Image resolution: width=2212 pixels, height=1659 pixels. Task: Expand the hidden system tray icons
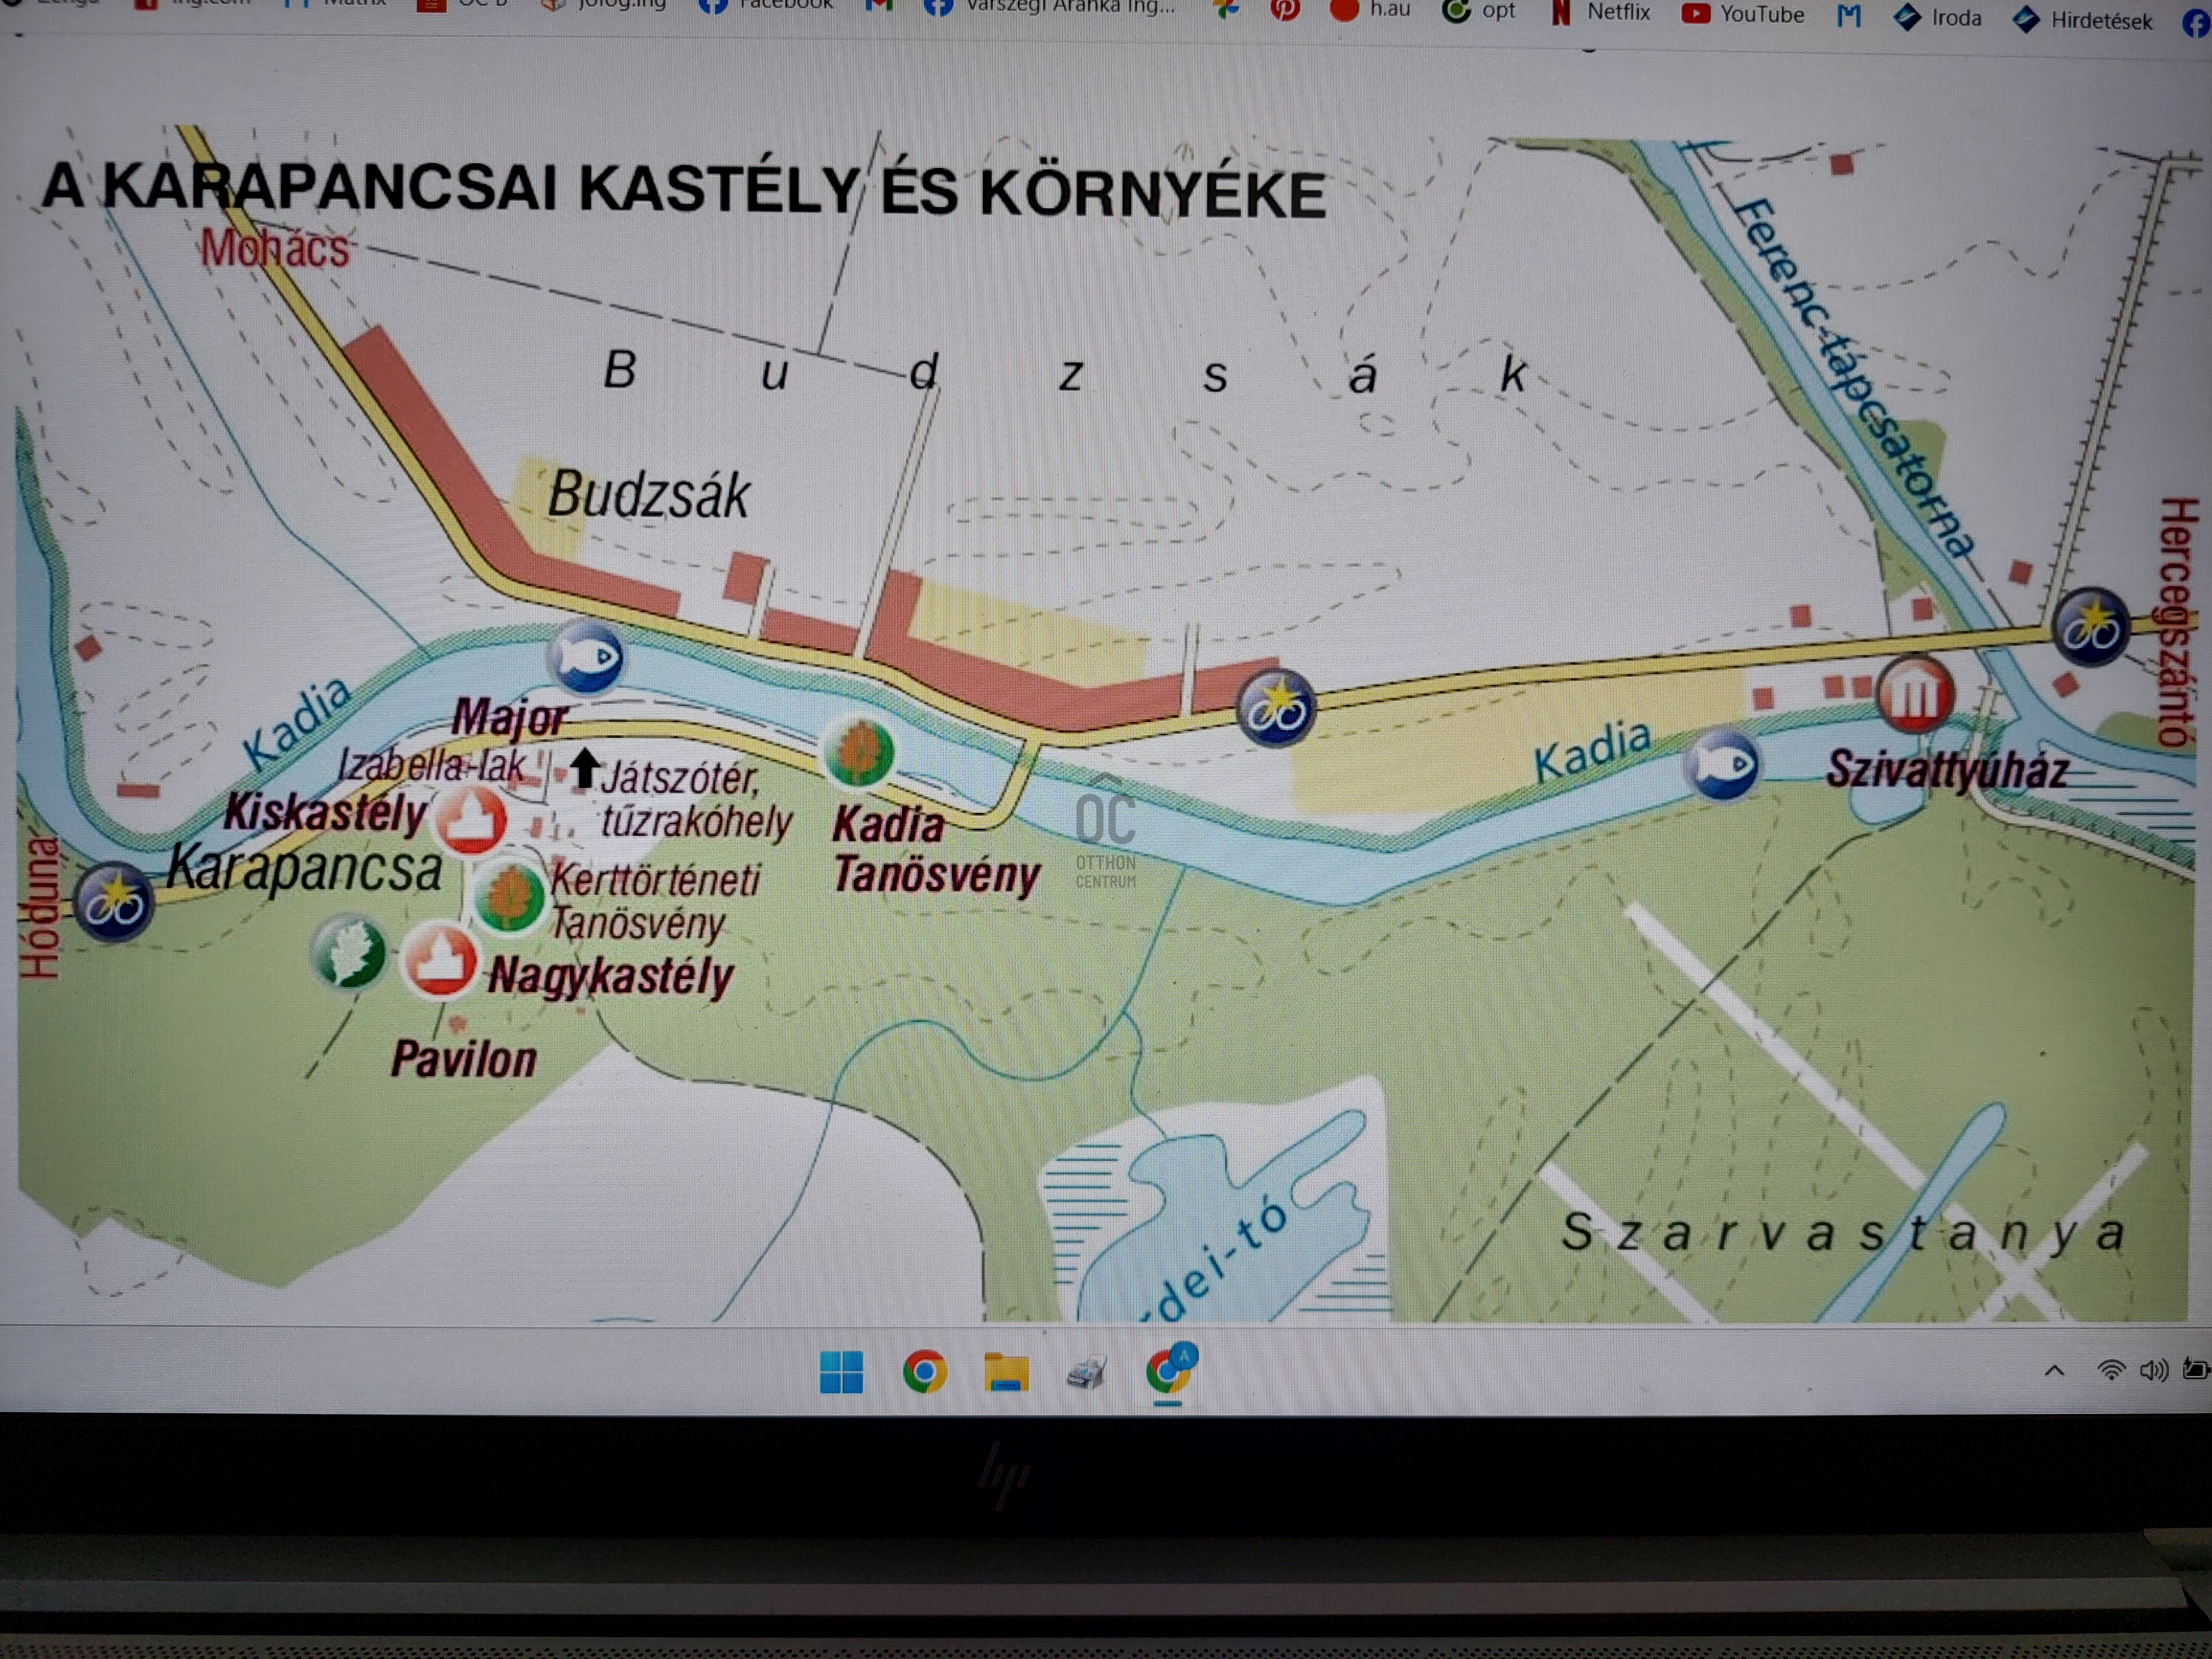click(x=2054, y=1370)
